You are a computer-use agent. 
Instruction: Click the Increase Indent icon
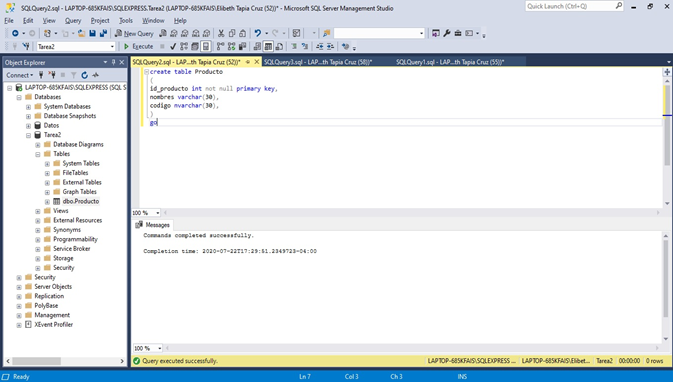330,46
